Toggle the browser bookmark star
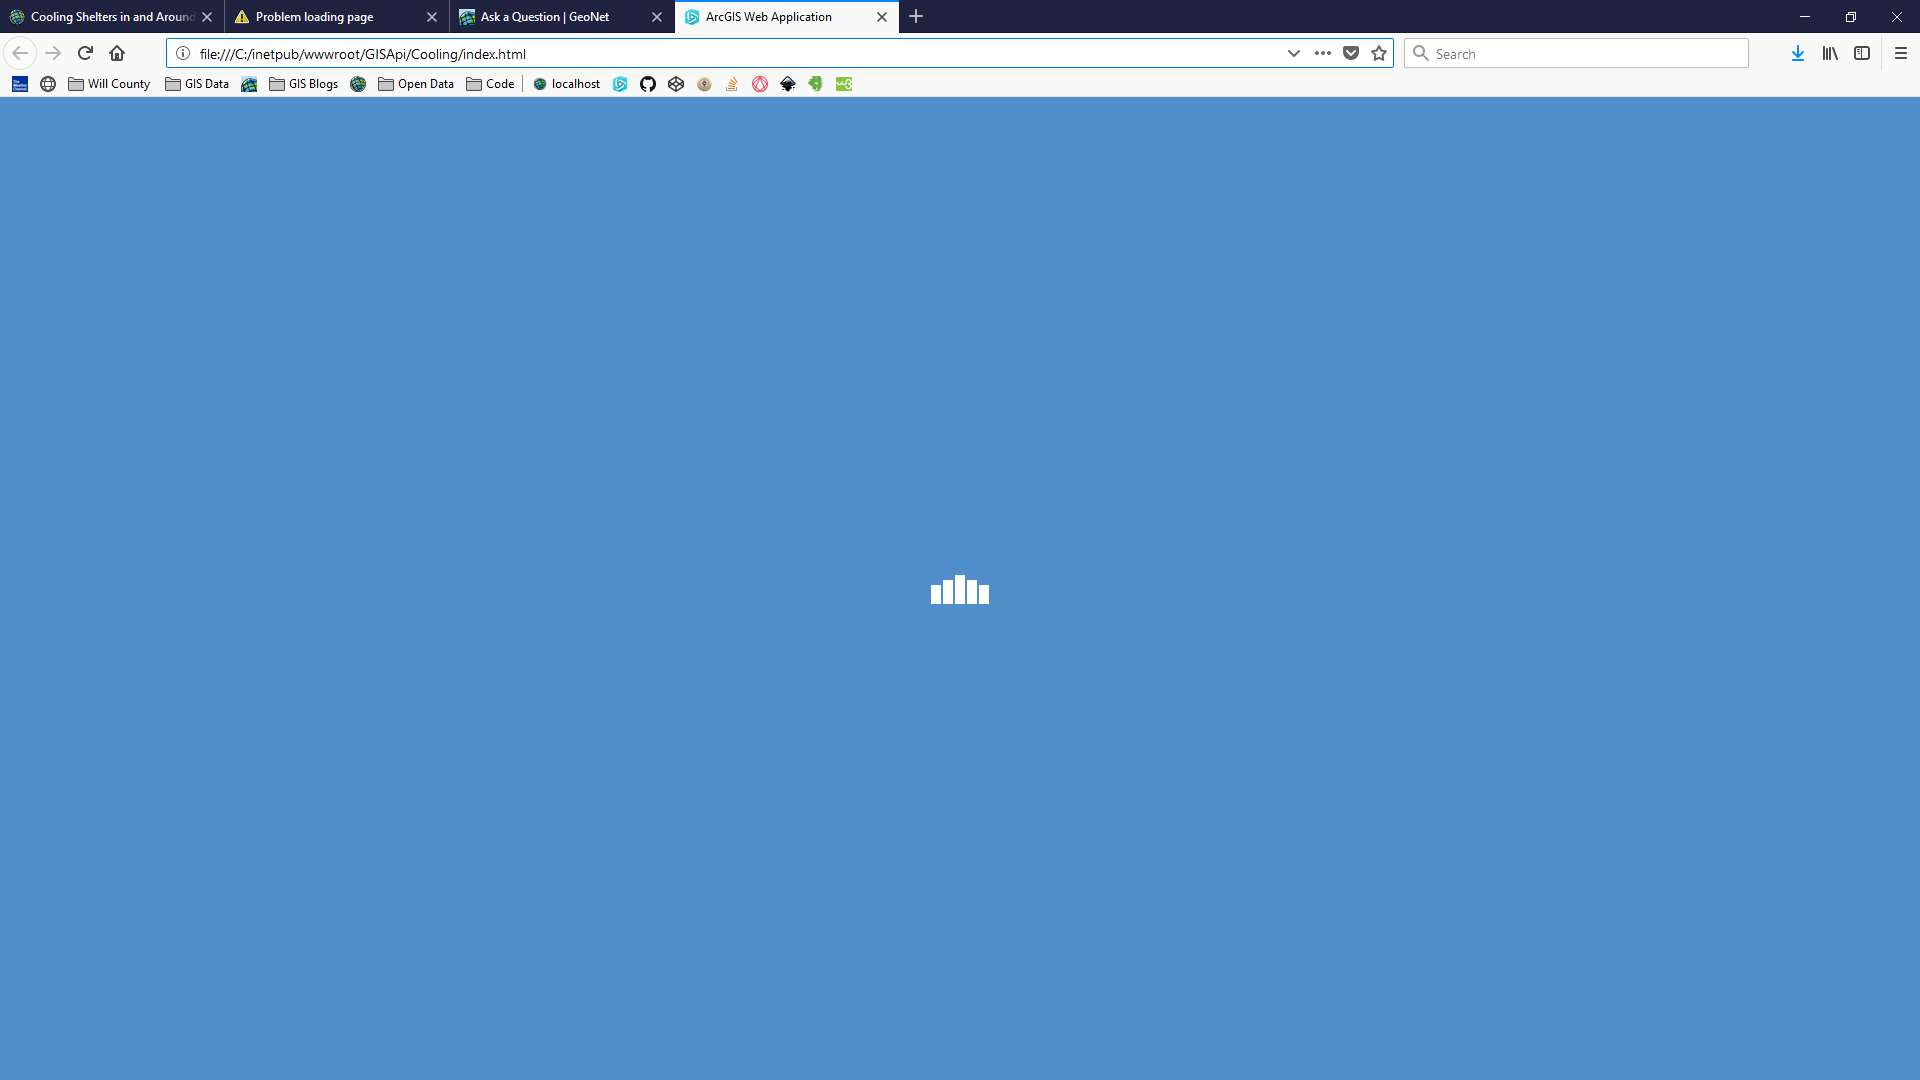The height and width of the screenshot is (1080, 1920). [1379, 53]
